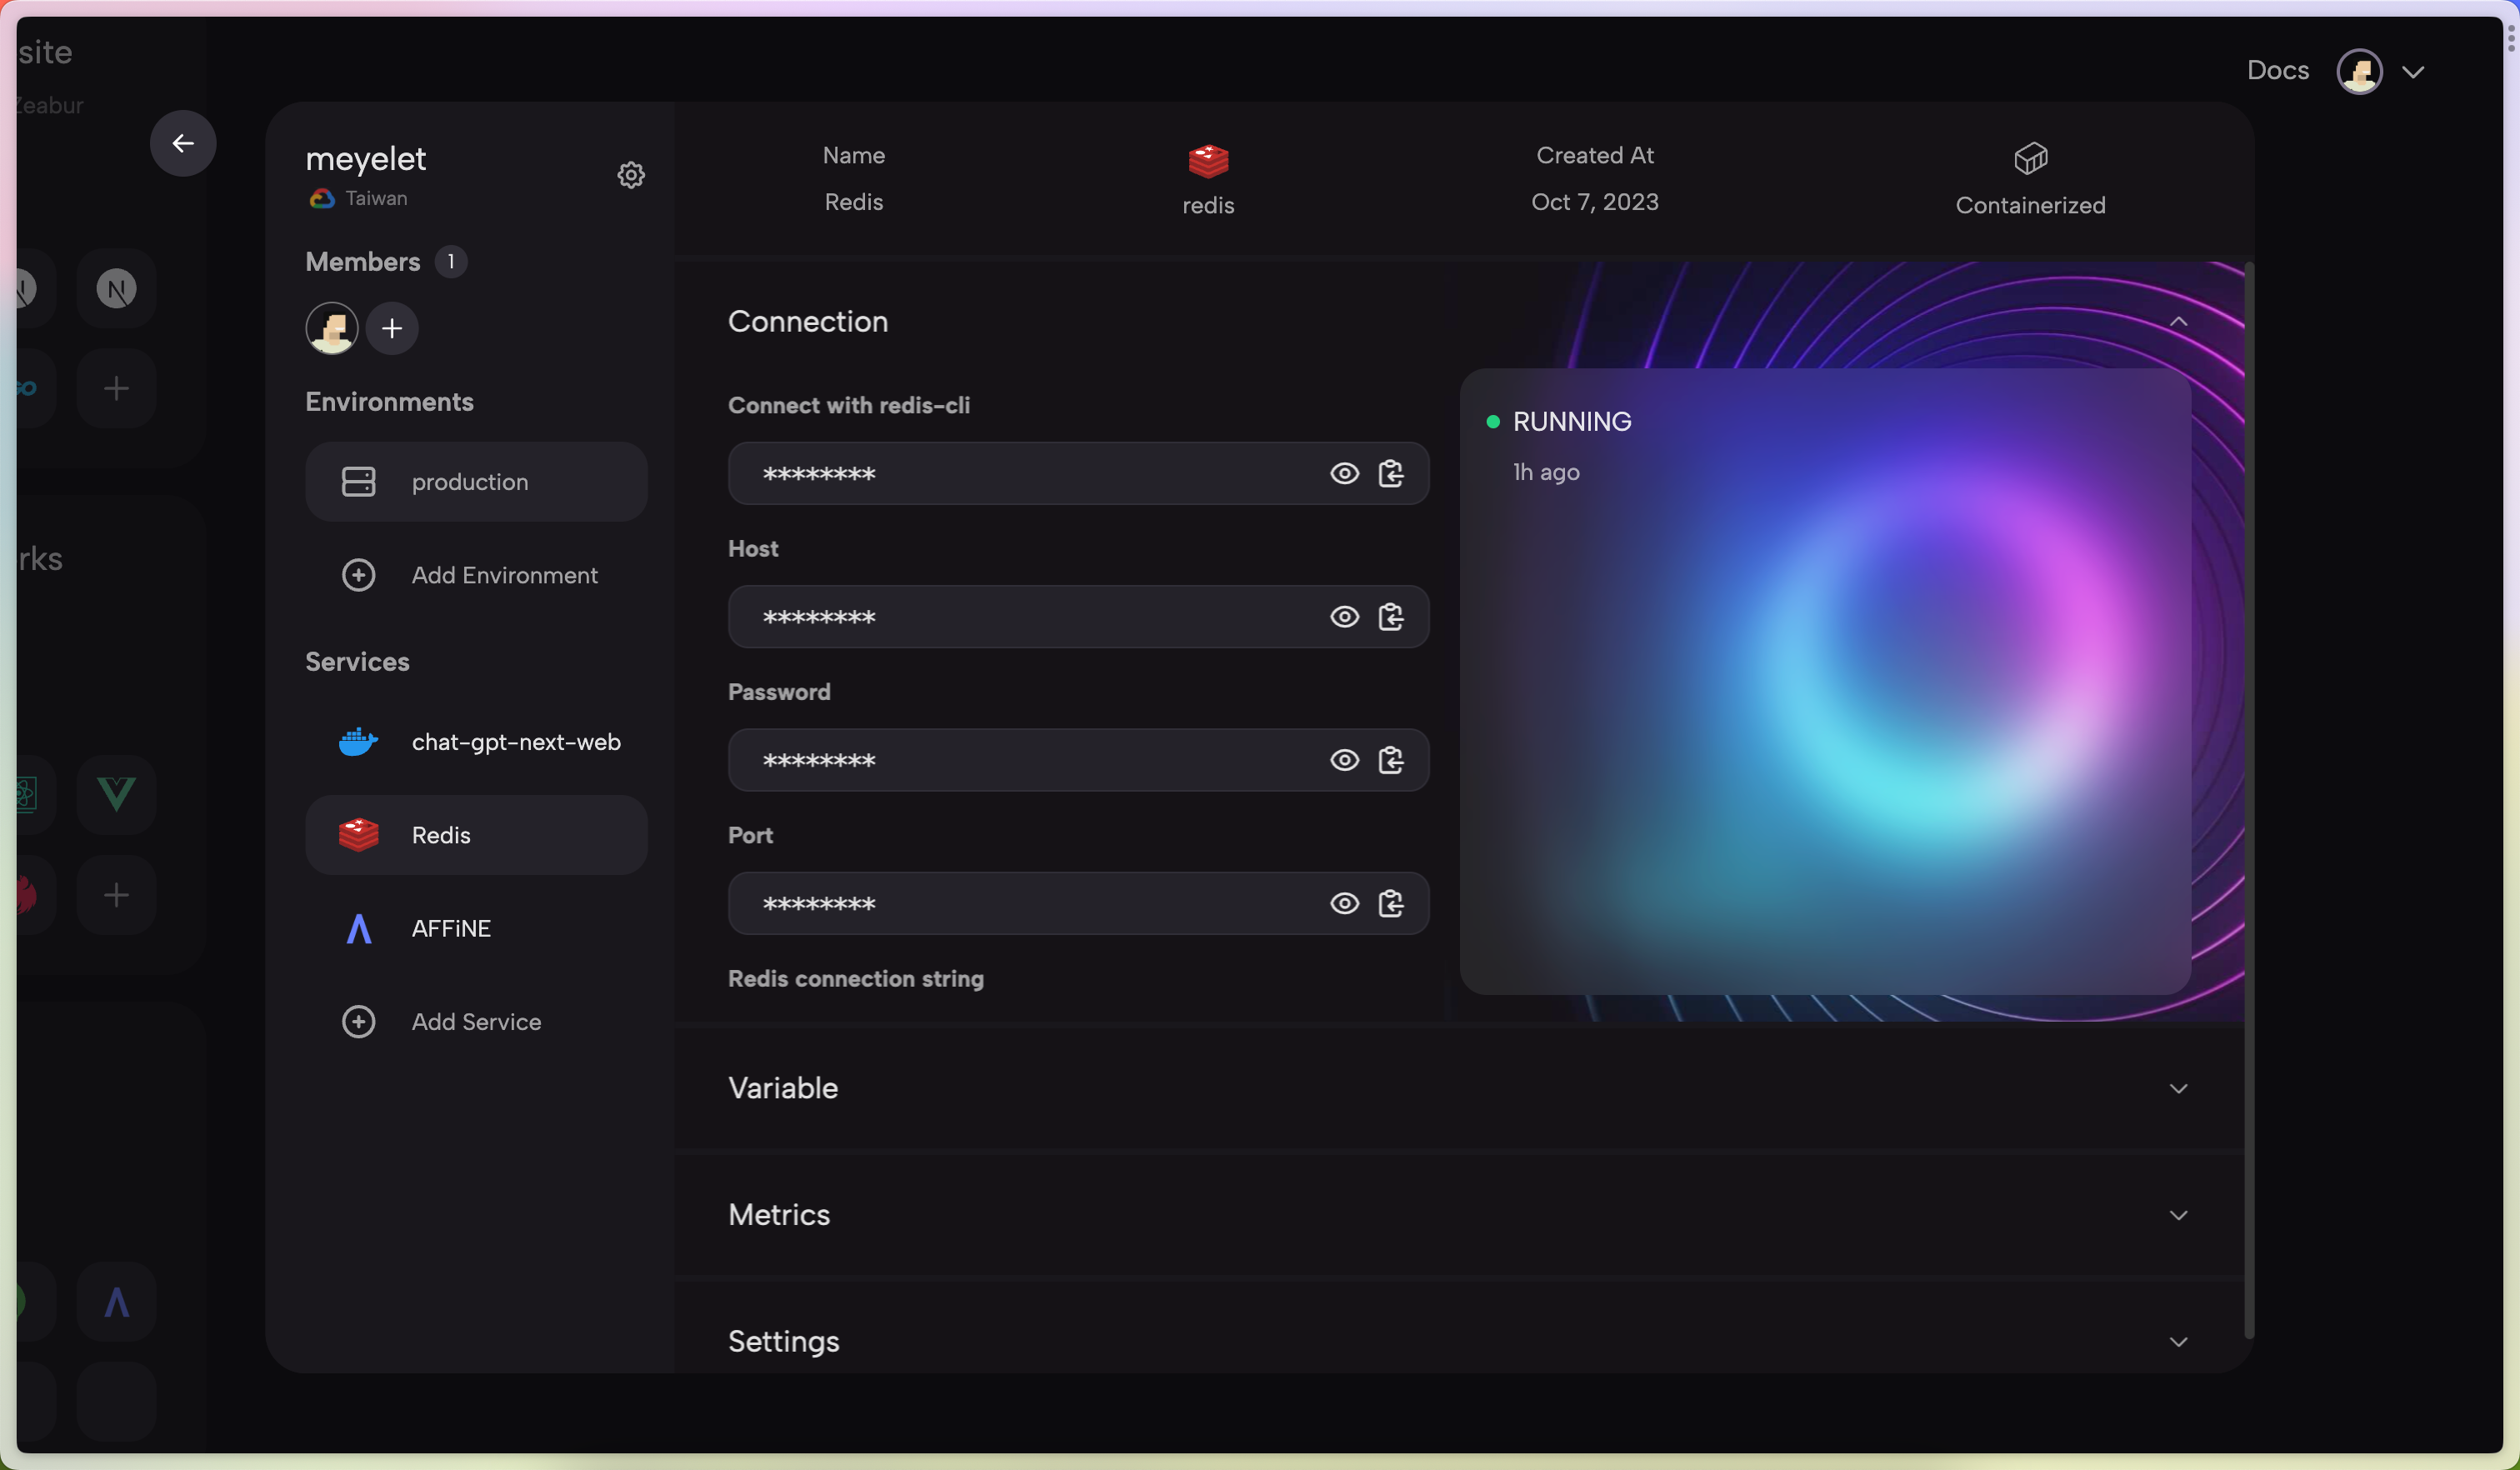Open project settings gear icon

(631, 175)
